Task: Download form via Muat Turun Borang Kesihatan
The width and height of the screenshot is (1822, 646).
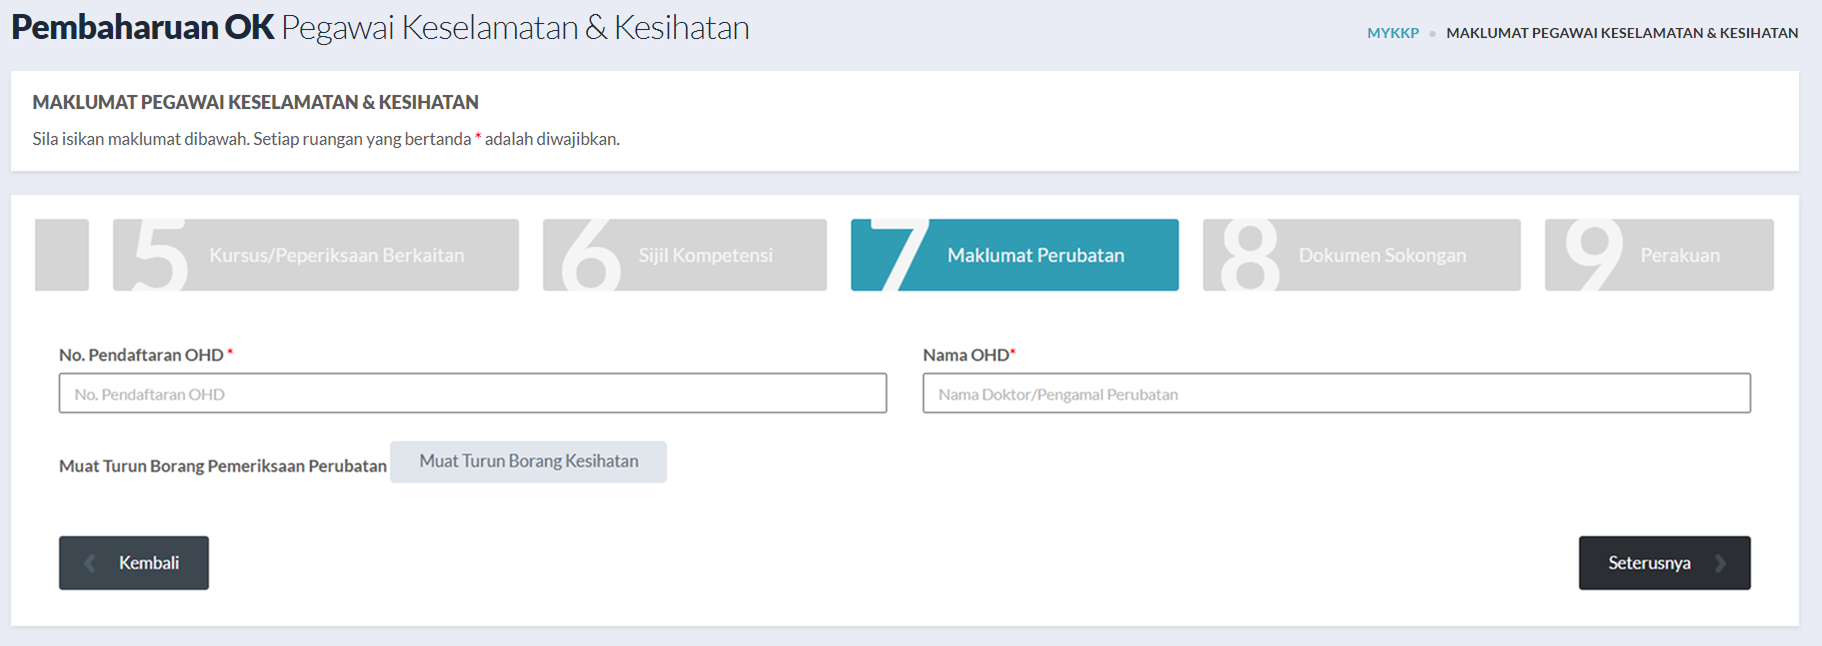Action: tap(528, 462)
